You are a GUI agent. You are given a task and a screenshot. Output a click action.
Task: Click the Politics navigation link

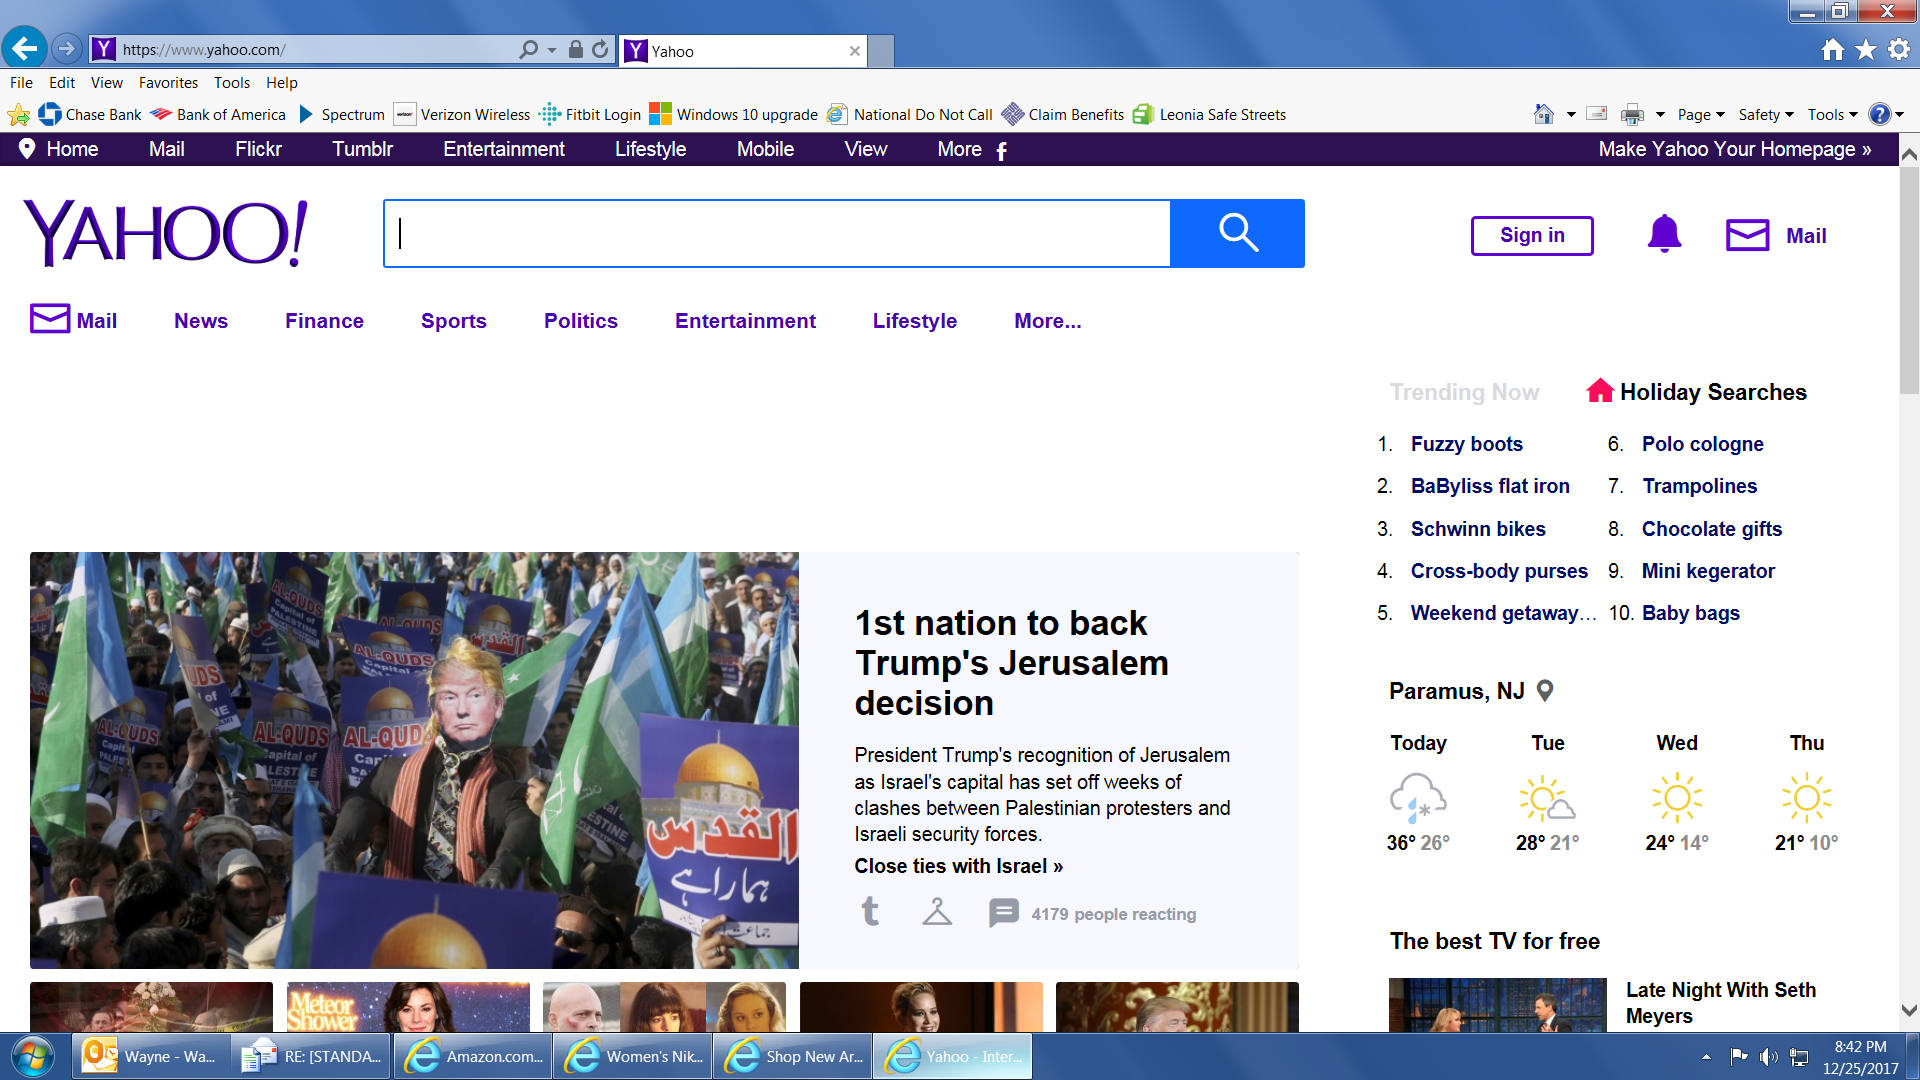pyautogui.click(x=580, y=321)
